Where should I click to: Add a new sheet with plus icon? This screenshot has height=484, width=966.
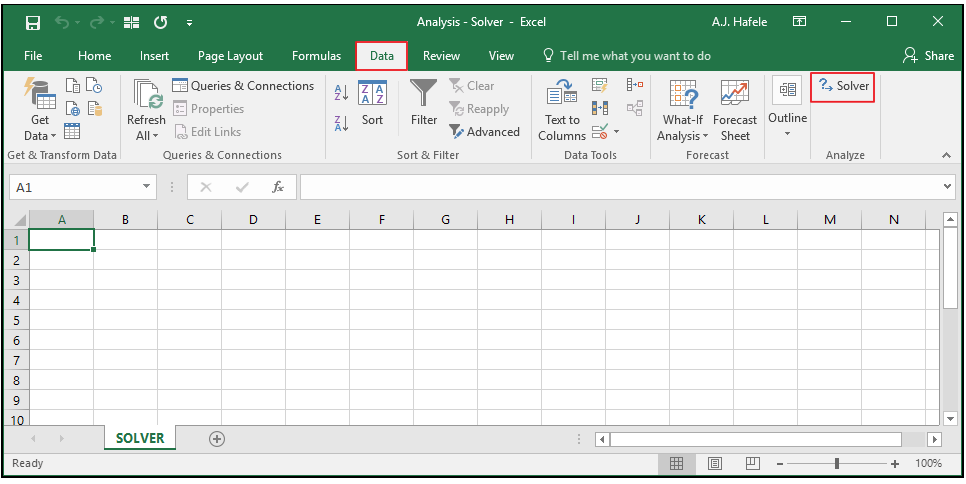(x=217, y=439)
